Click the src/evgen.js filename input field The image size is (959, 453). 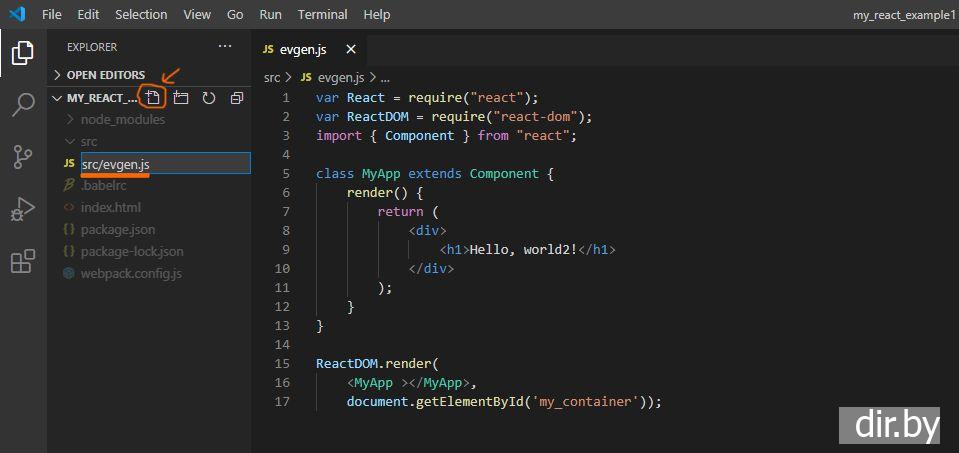click(x=164, y=163)
